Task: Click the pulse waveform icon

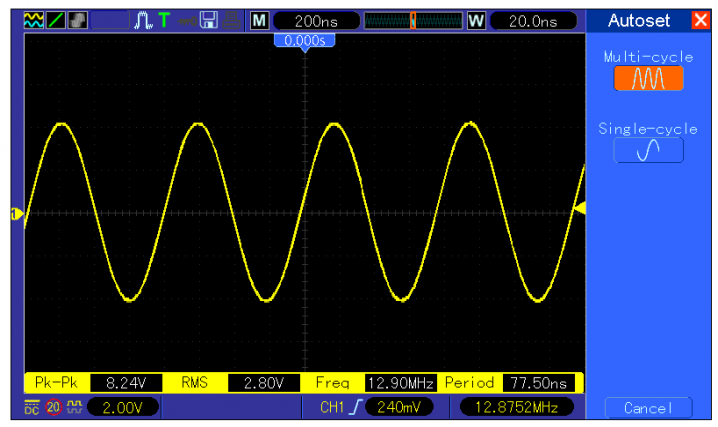Action: 142,20
